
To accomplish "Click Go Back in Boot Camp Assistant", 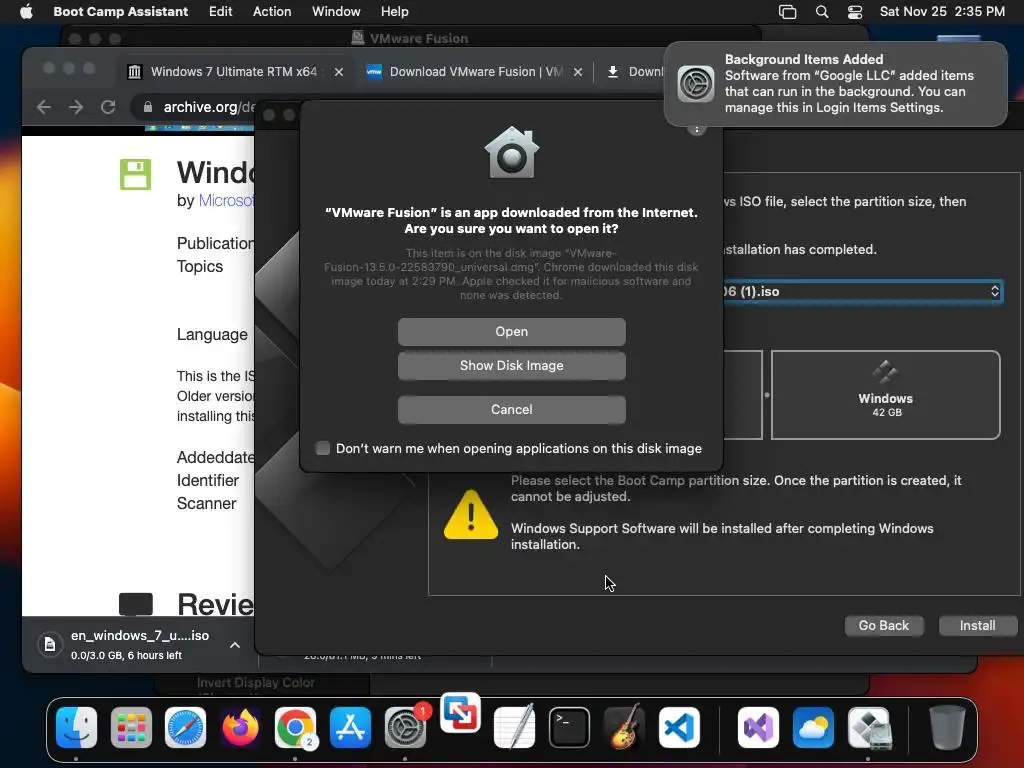I will coord(884,626).
